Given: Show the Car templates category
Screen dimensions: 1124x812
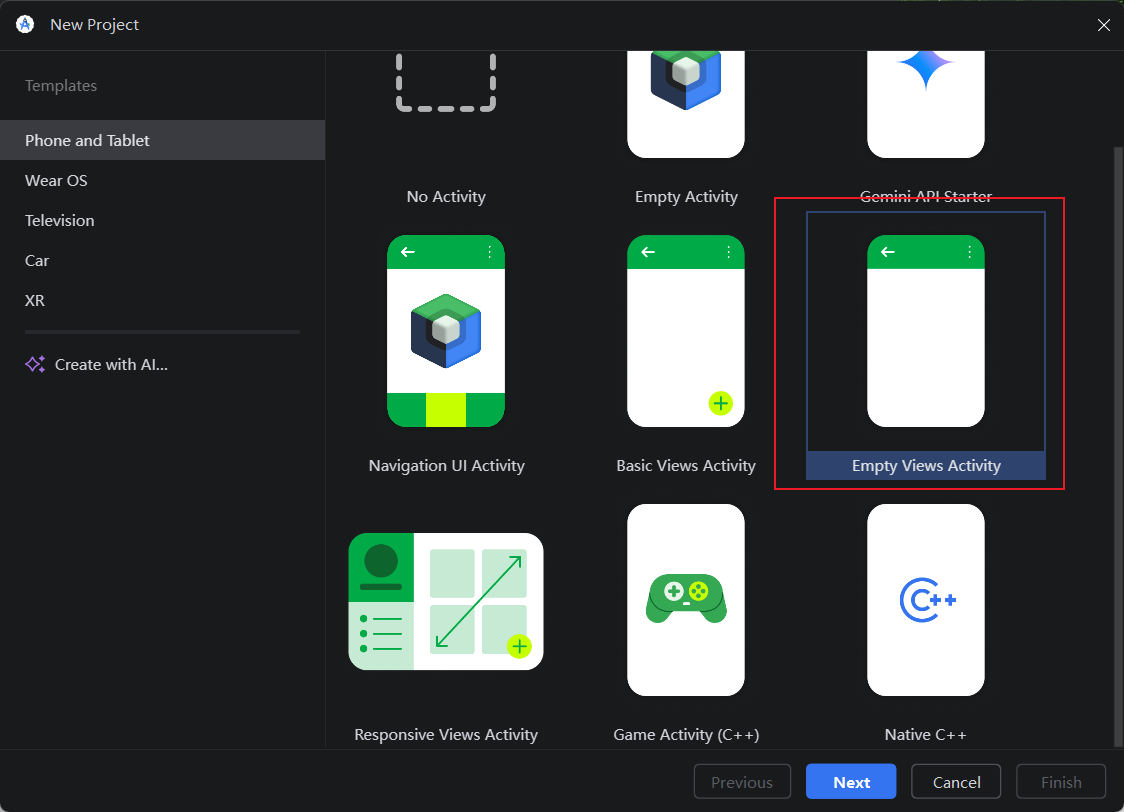Looking at the screenshot, I should pyautogui.click(x=163, y=260).
